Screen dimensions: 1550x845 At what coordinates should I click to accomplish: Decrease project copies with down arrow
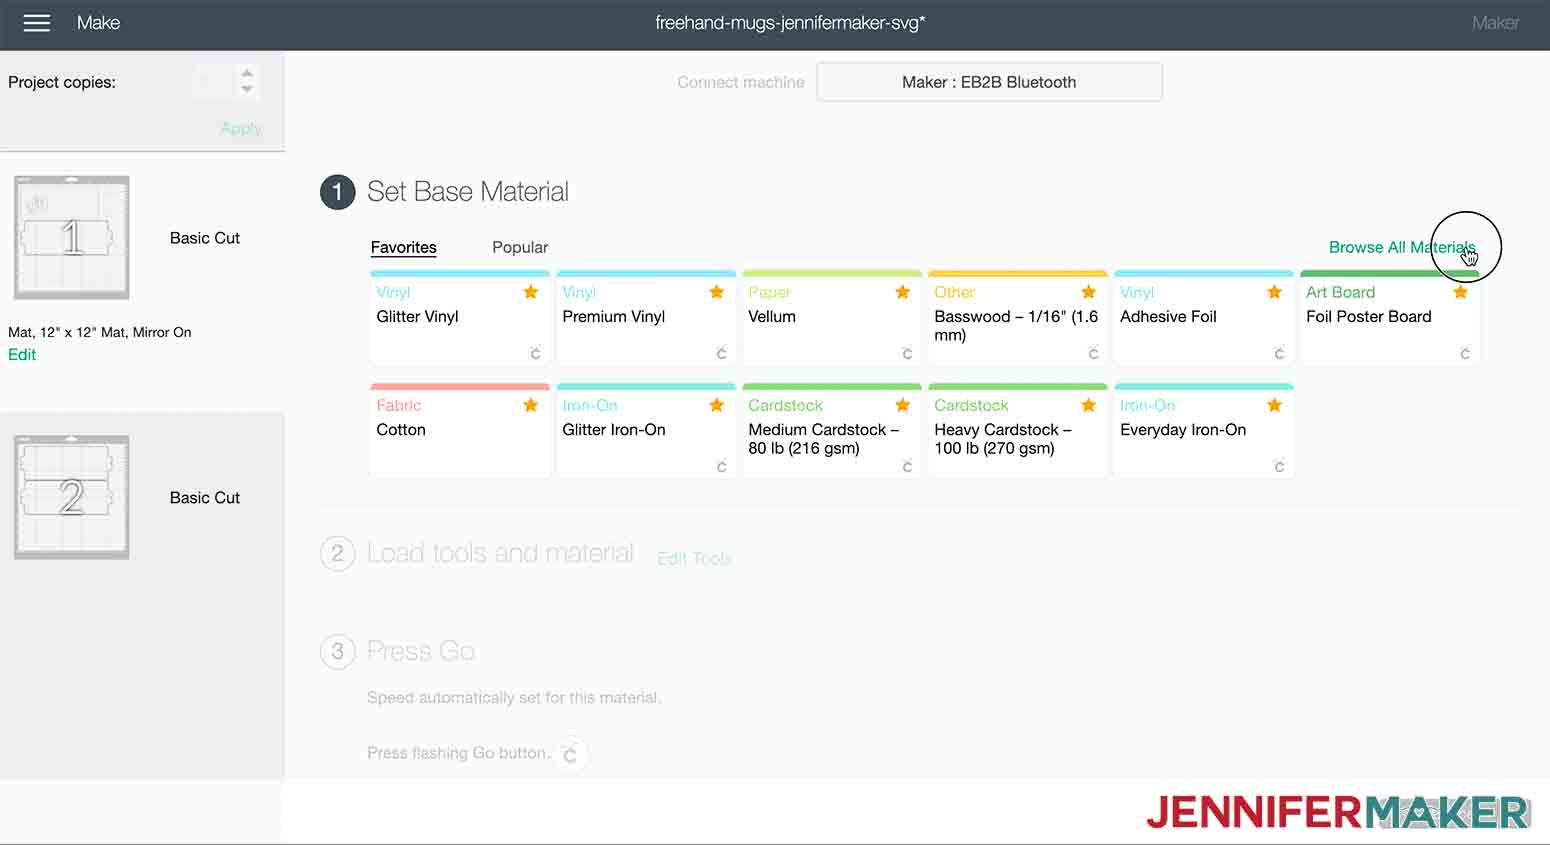click(247, 89)
